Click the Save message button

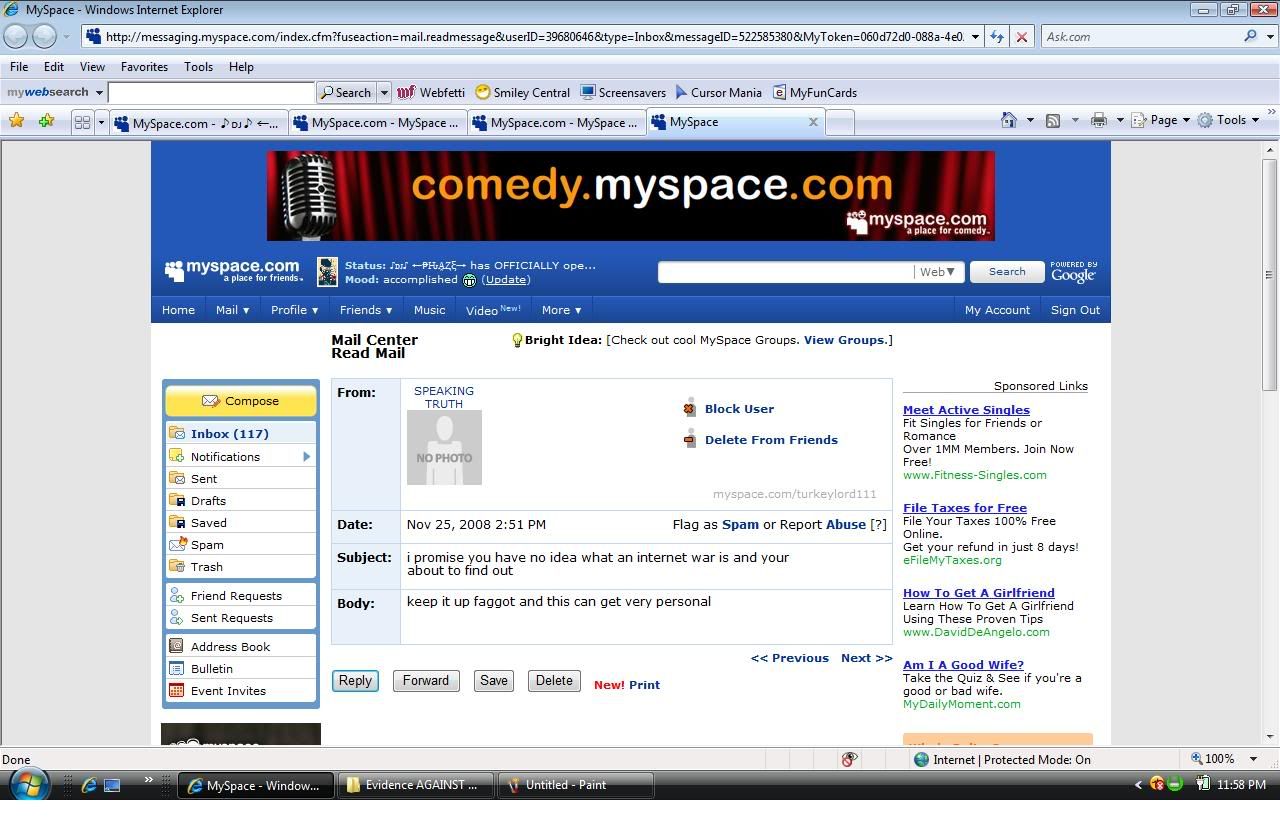coord(494,681)
